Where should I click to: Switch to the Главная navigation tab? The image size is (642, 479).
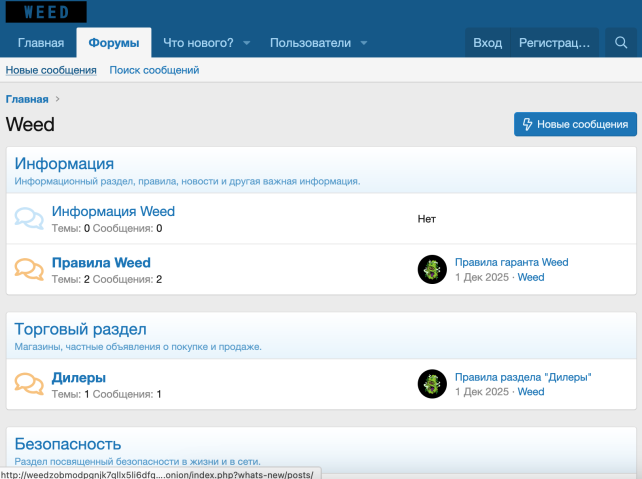click(40, 43)
